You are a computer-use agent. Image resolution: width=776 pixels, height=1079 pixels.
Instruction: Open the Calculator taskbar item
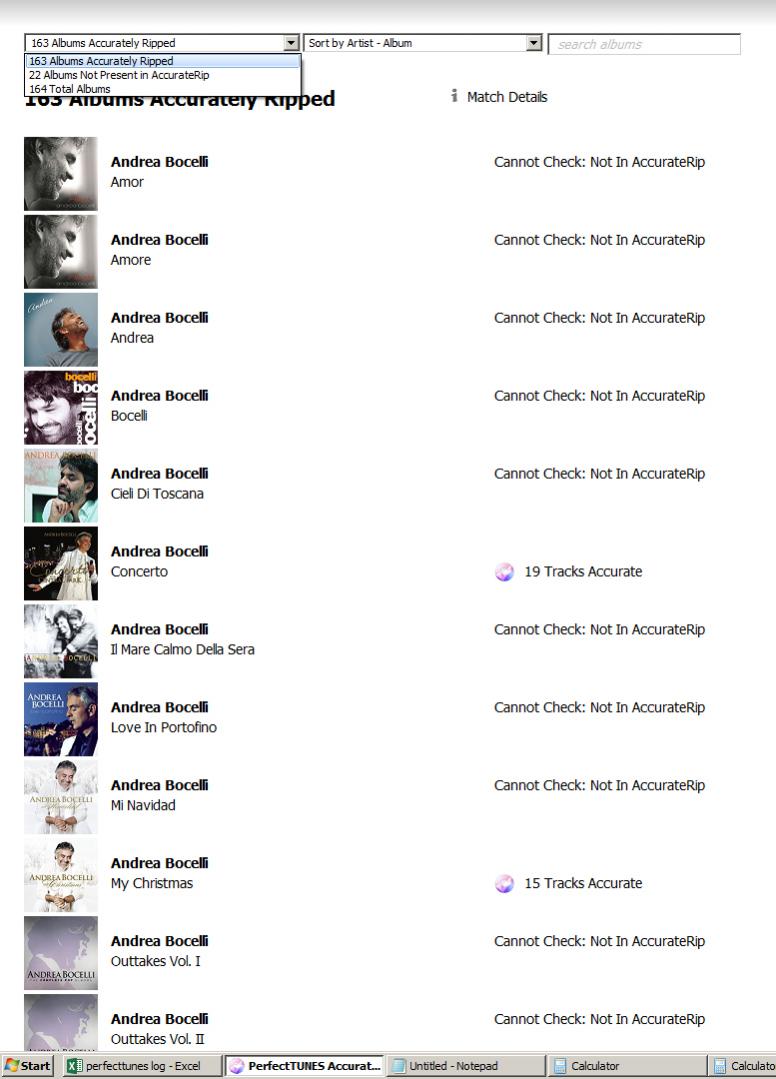pyautogui.click(x=624, y=1066)
